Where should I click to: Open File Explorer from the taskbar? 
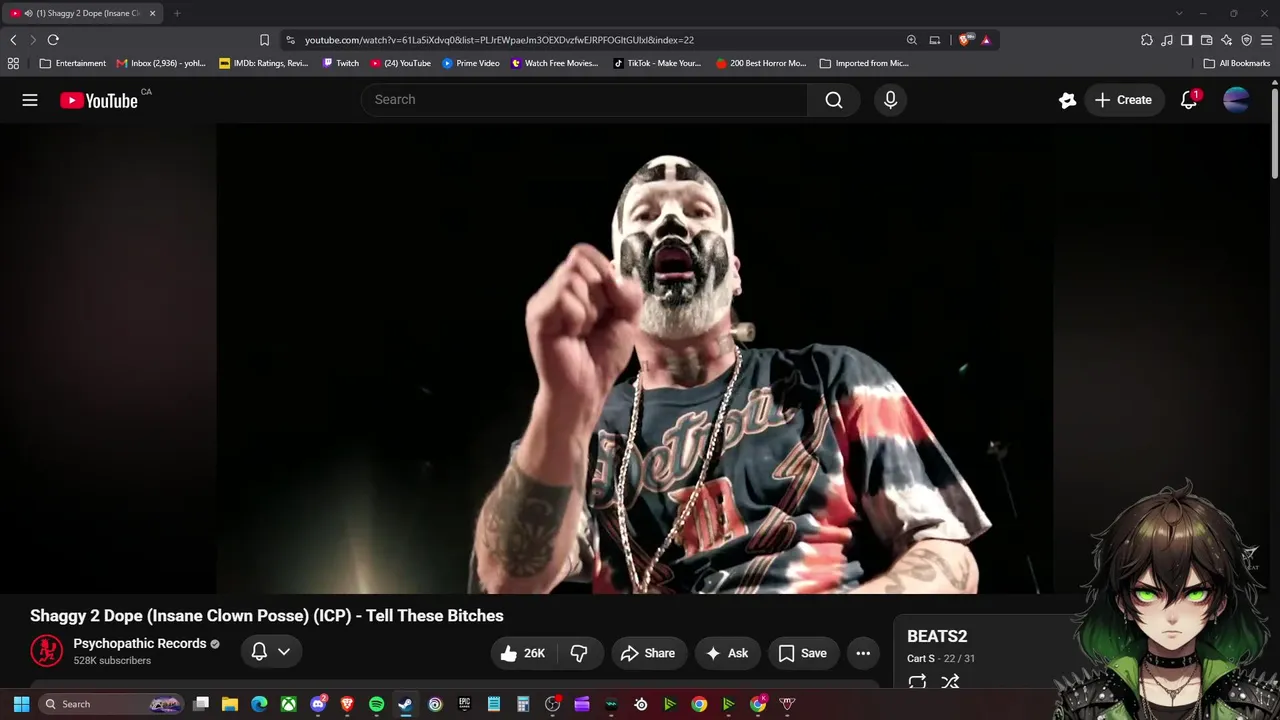pyautogui.click(x=230, y=704)
